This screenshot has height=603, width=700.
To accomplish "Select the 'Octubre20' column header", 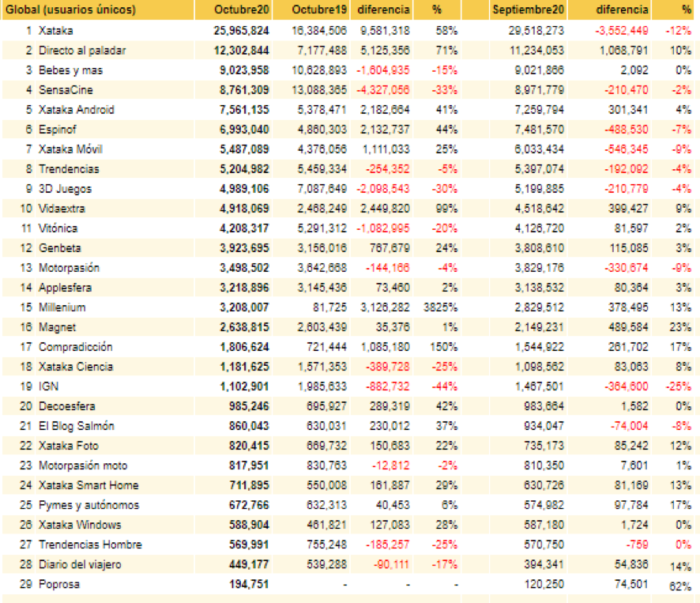I will pyautogui.click(x=242, y=9).
